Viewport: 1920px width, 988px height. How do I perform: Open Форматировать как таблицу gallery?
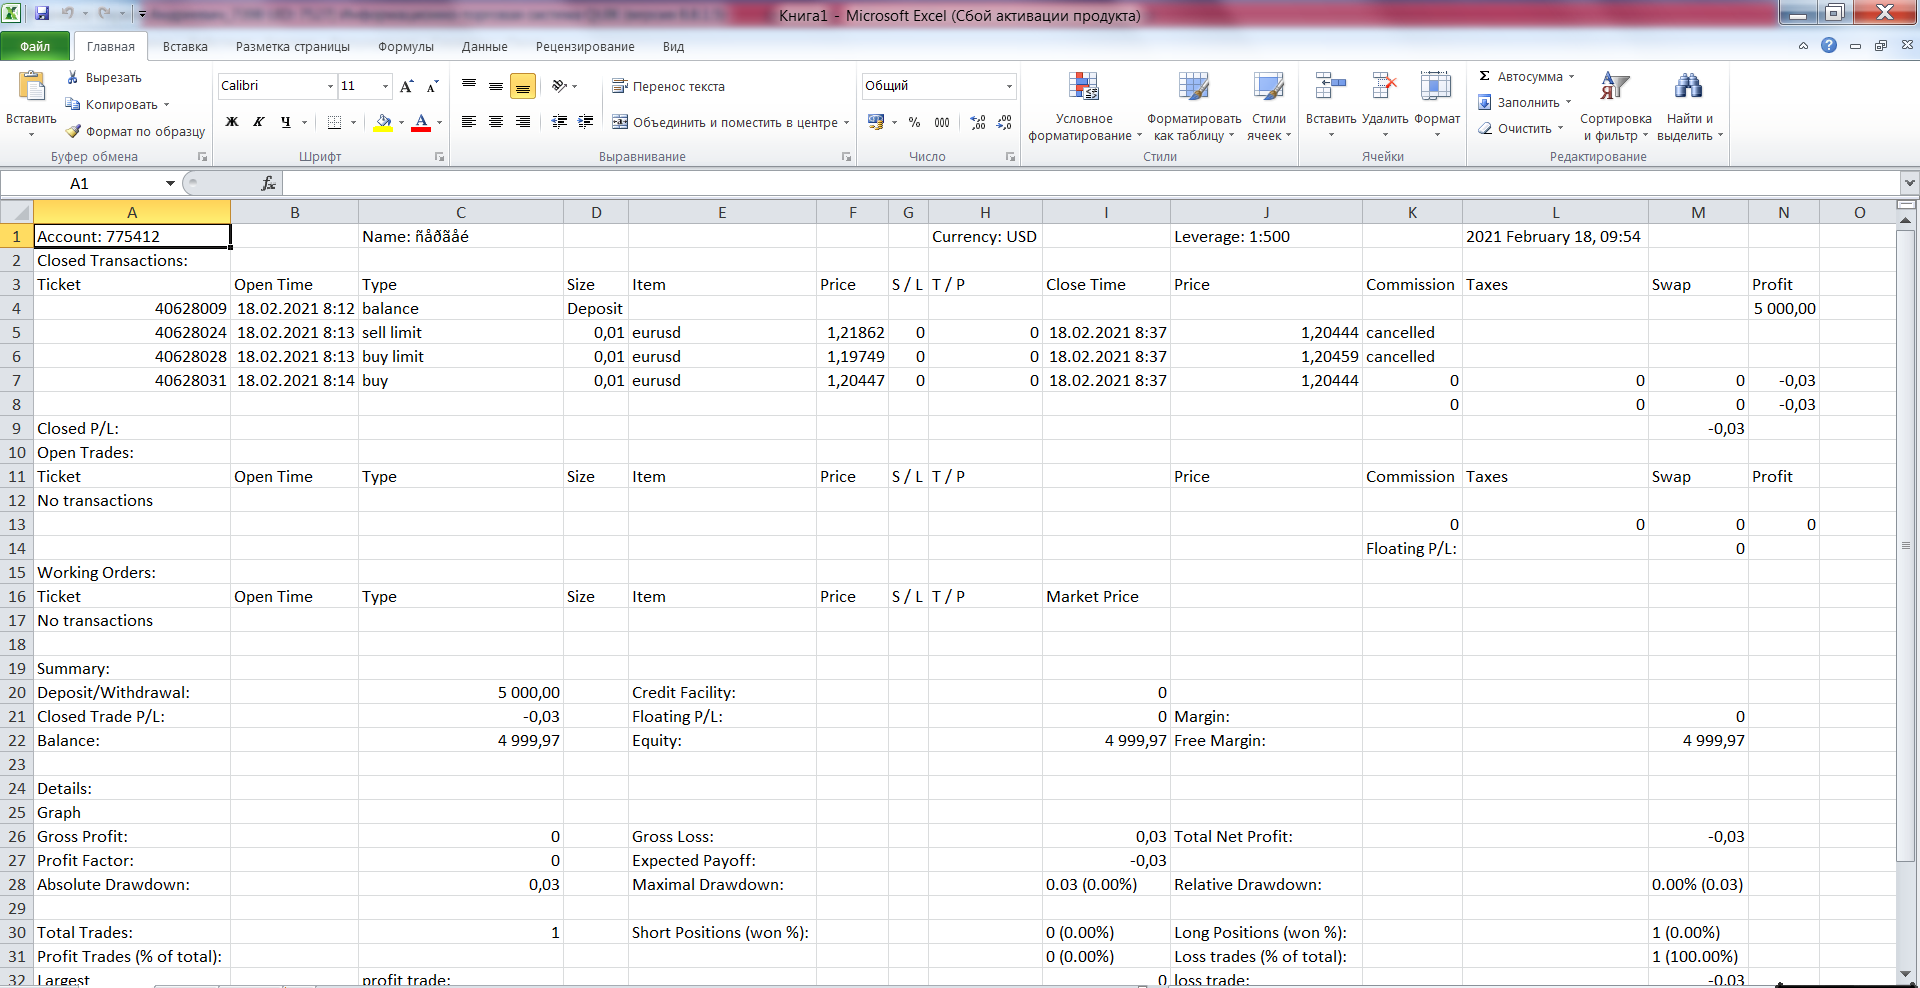1194,106
